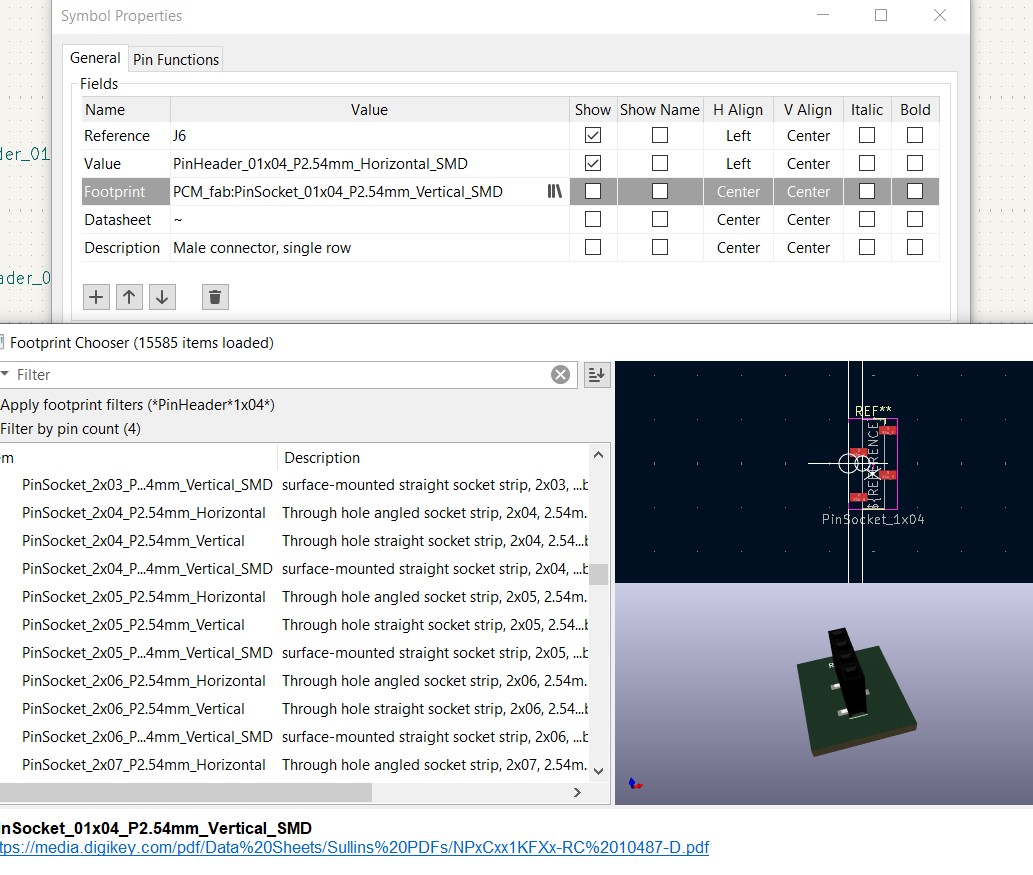Select PinSocket_2x05_P2.54mm_Vertical footprint
This screenshot has height=875, width=1033.
(133, 625)
